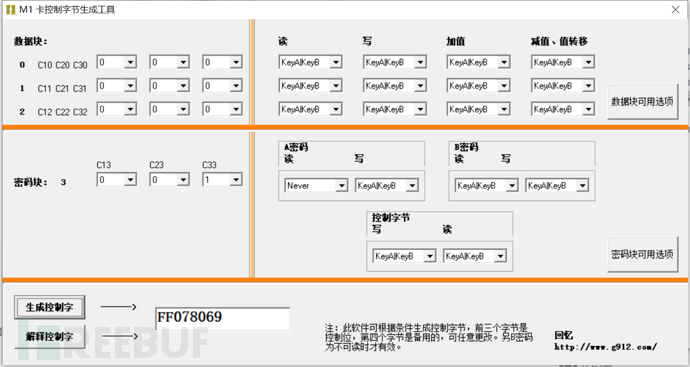
Task: Expand the 写 dropdown for data block 2
Action: point(395,109)
